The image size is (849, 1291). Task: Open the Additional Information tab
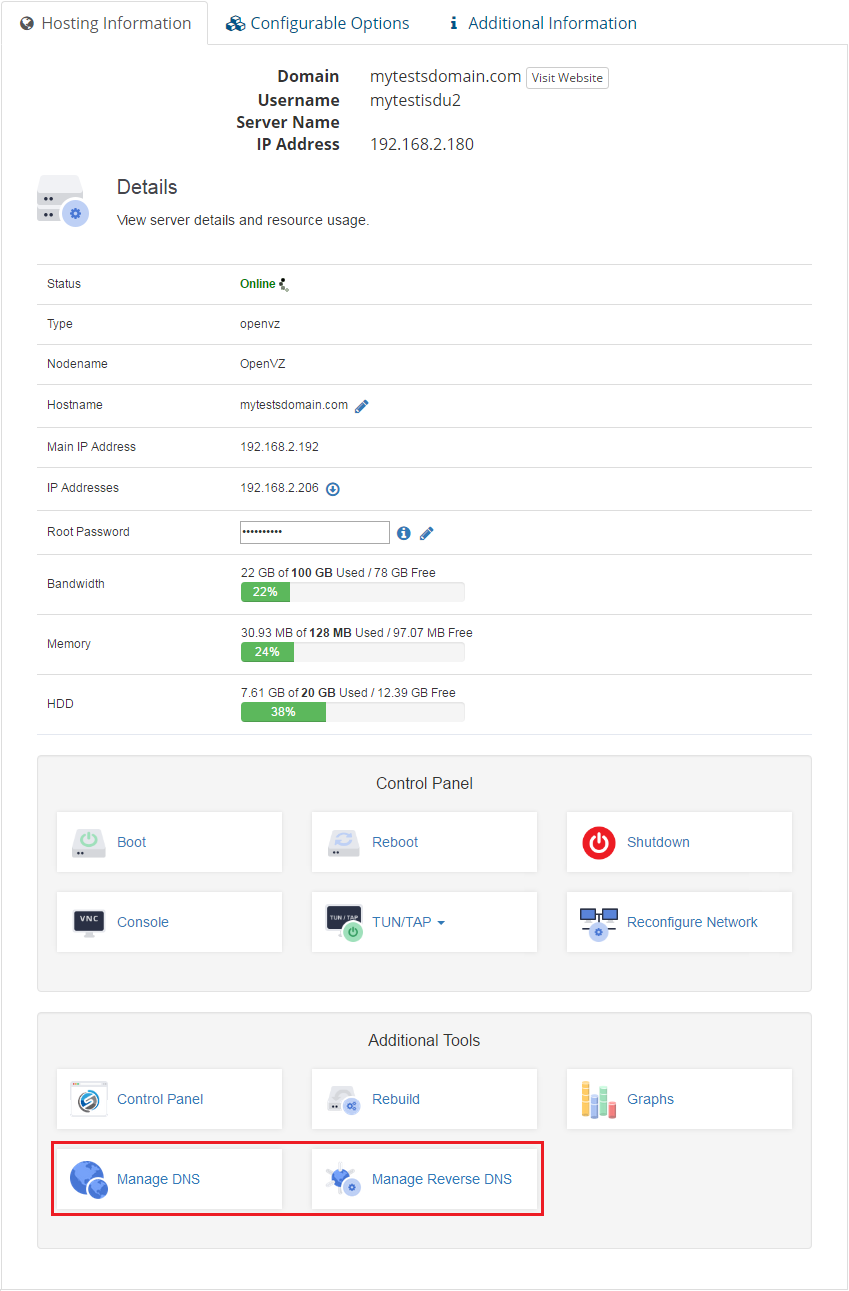point(541,23)
